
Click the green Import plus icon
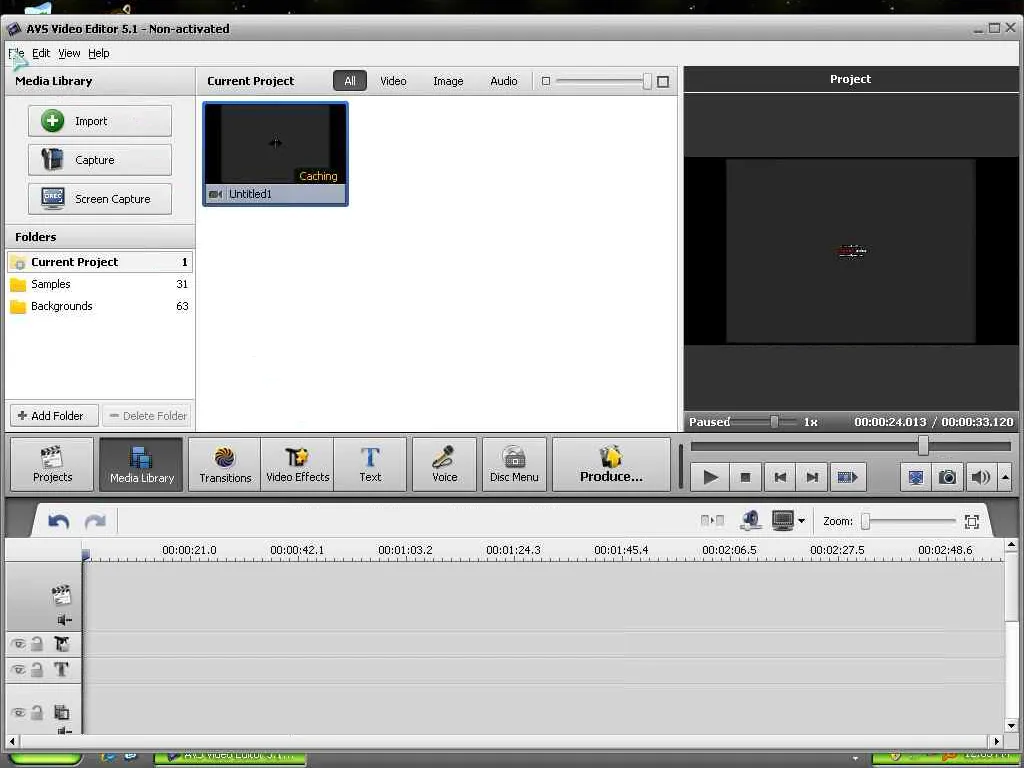pyautogui.click(x=52, y=121)
